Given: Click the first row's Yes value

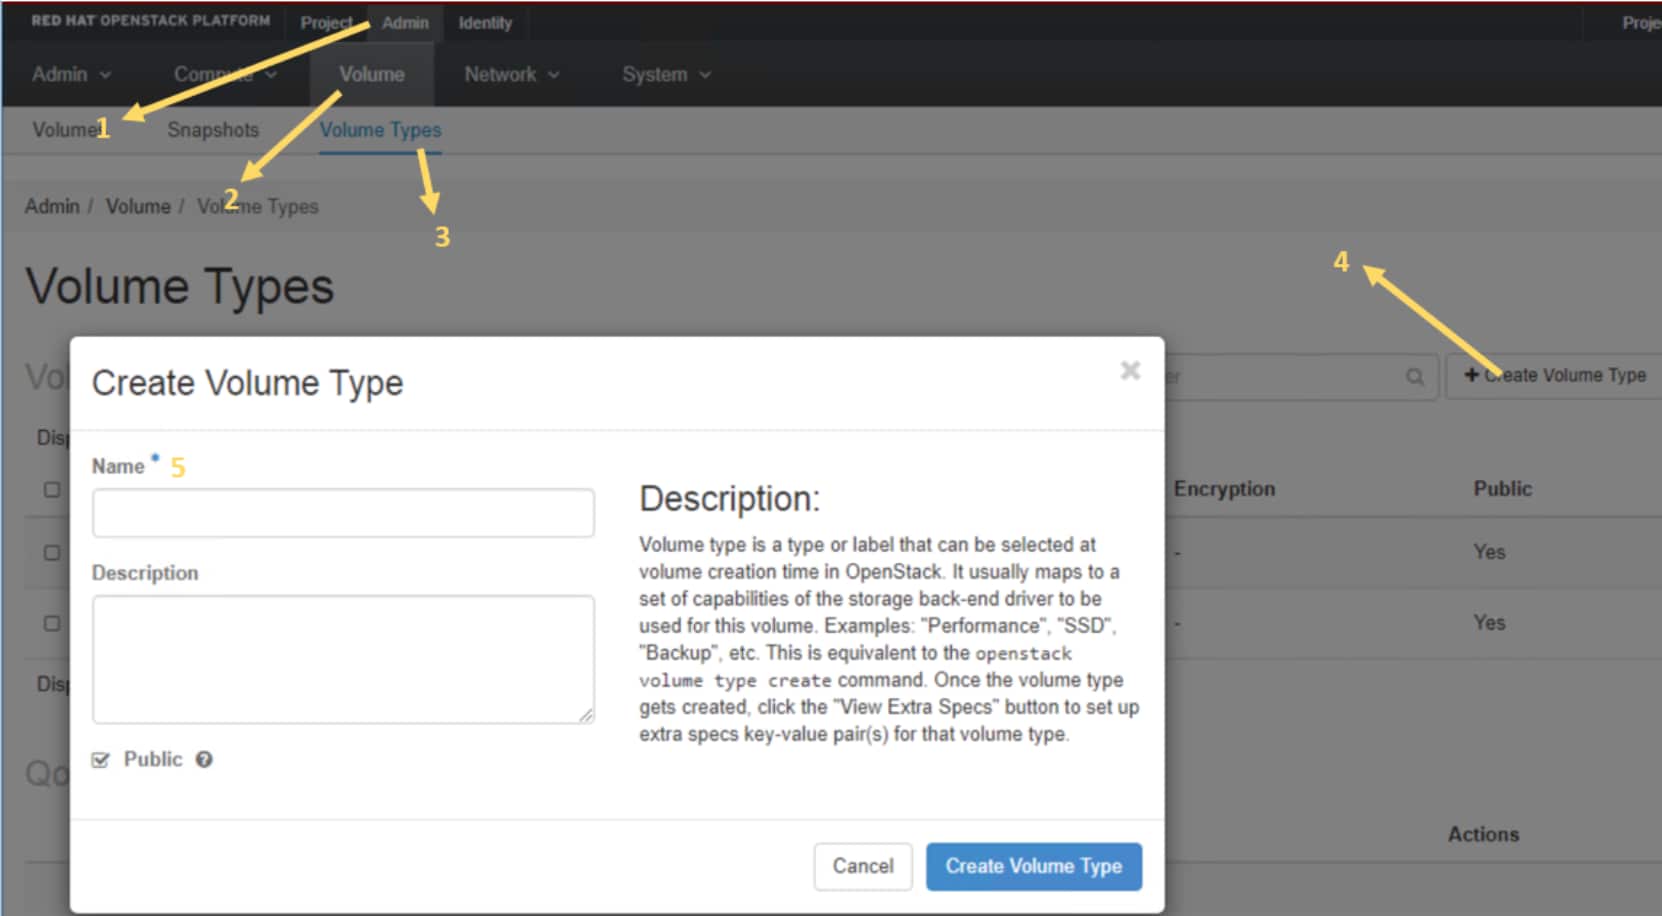Looking at the screenshot, I should pos(1489,552).
